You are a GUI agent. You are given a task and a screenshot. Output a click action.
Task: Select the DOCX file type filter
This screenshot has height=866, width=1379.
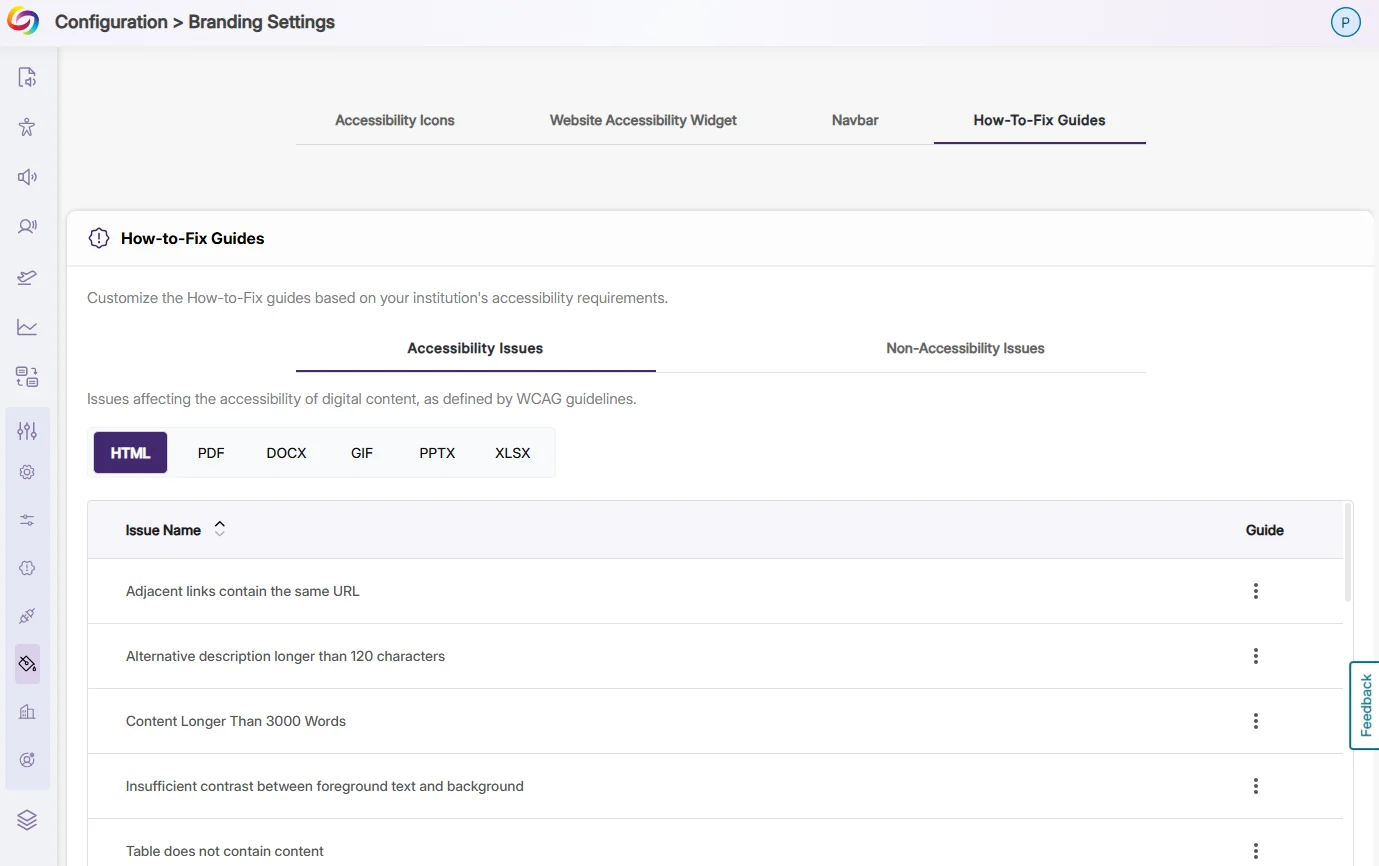click(x=286, y=453)
